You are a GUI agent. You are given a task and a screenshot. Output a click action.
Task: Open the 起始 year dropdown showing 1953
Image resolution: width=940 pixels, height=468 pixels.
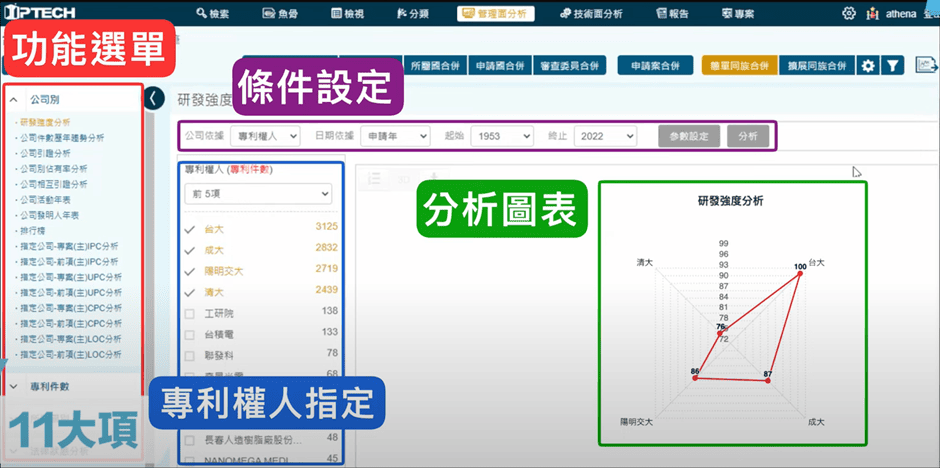501,135
